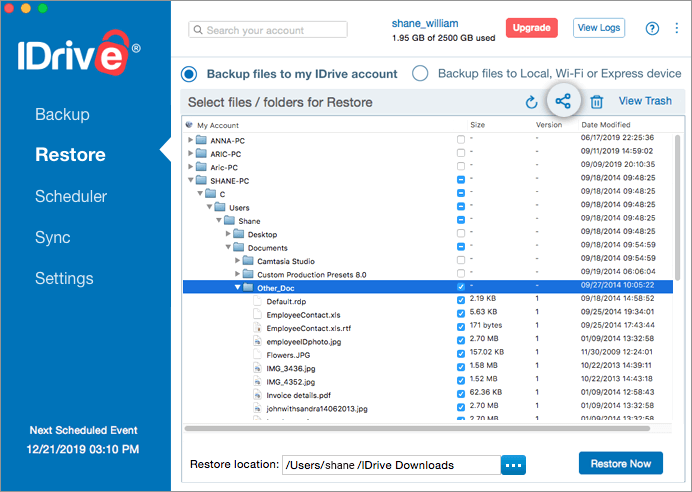This screenshot has width=692, height=492.
Task: Click the Size column header
Action: click(x=478, y=125)
